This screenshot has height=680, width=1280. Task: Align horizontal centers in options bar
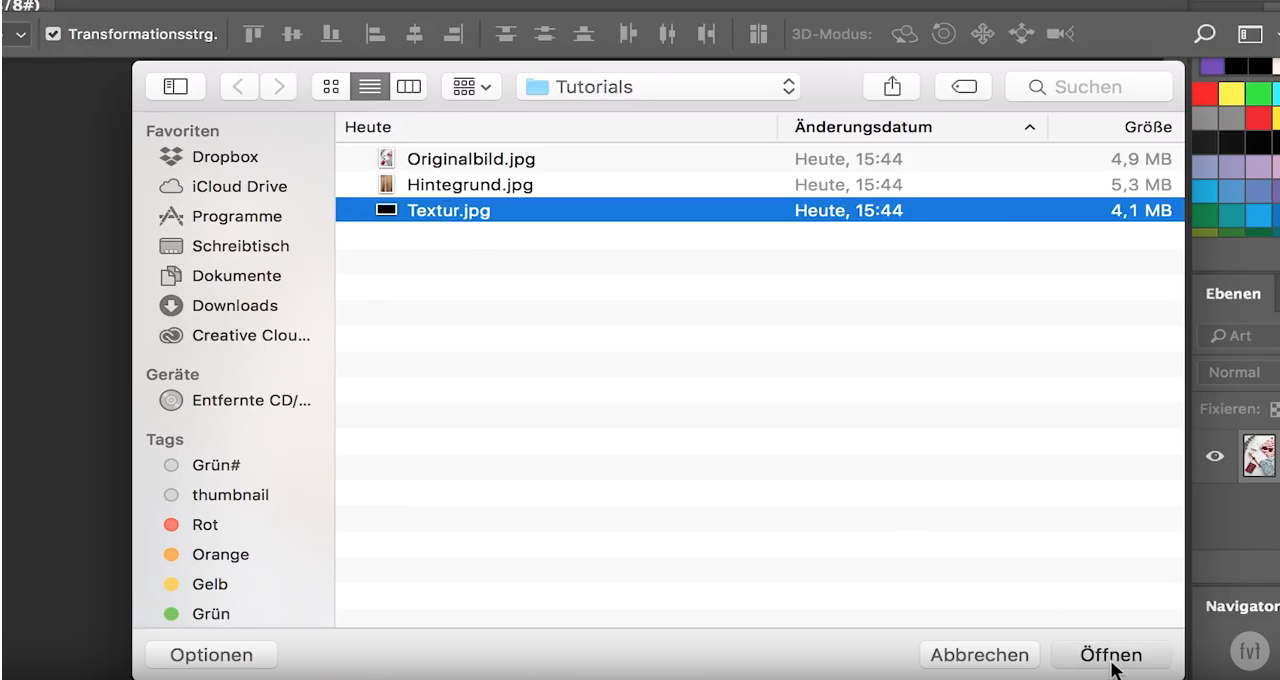(x=414, y=34)
